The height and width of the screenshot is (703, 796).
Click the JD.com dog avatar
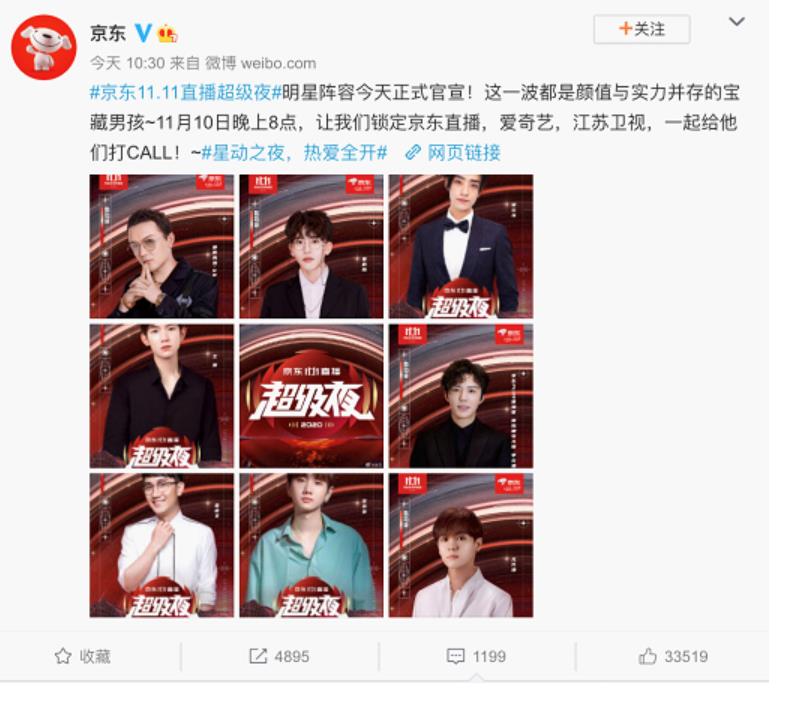point(44,48)
